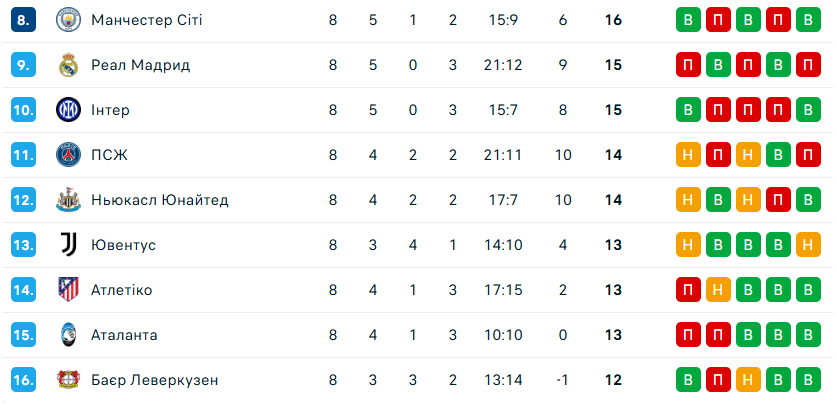Screen dimensions: 836x405
Task: Select the Atalanta club crest
Action: 68,335
